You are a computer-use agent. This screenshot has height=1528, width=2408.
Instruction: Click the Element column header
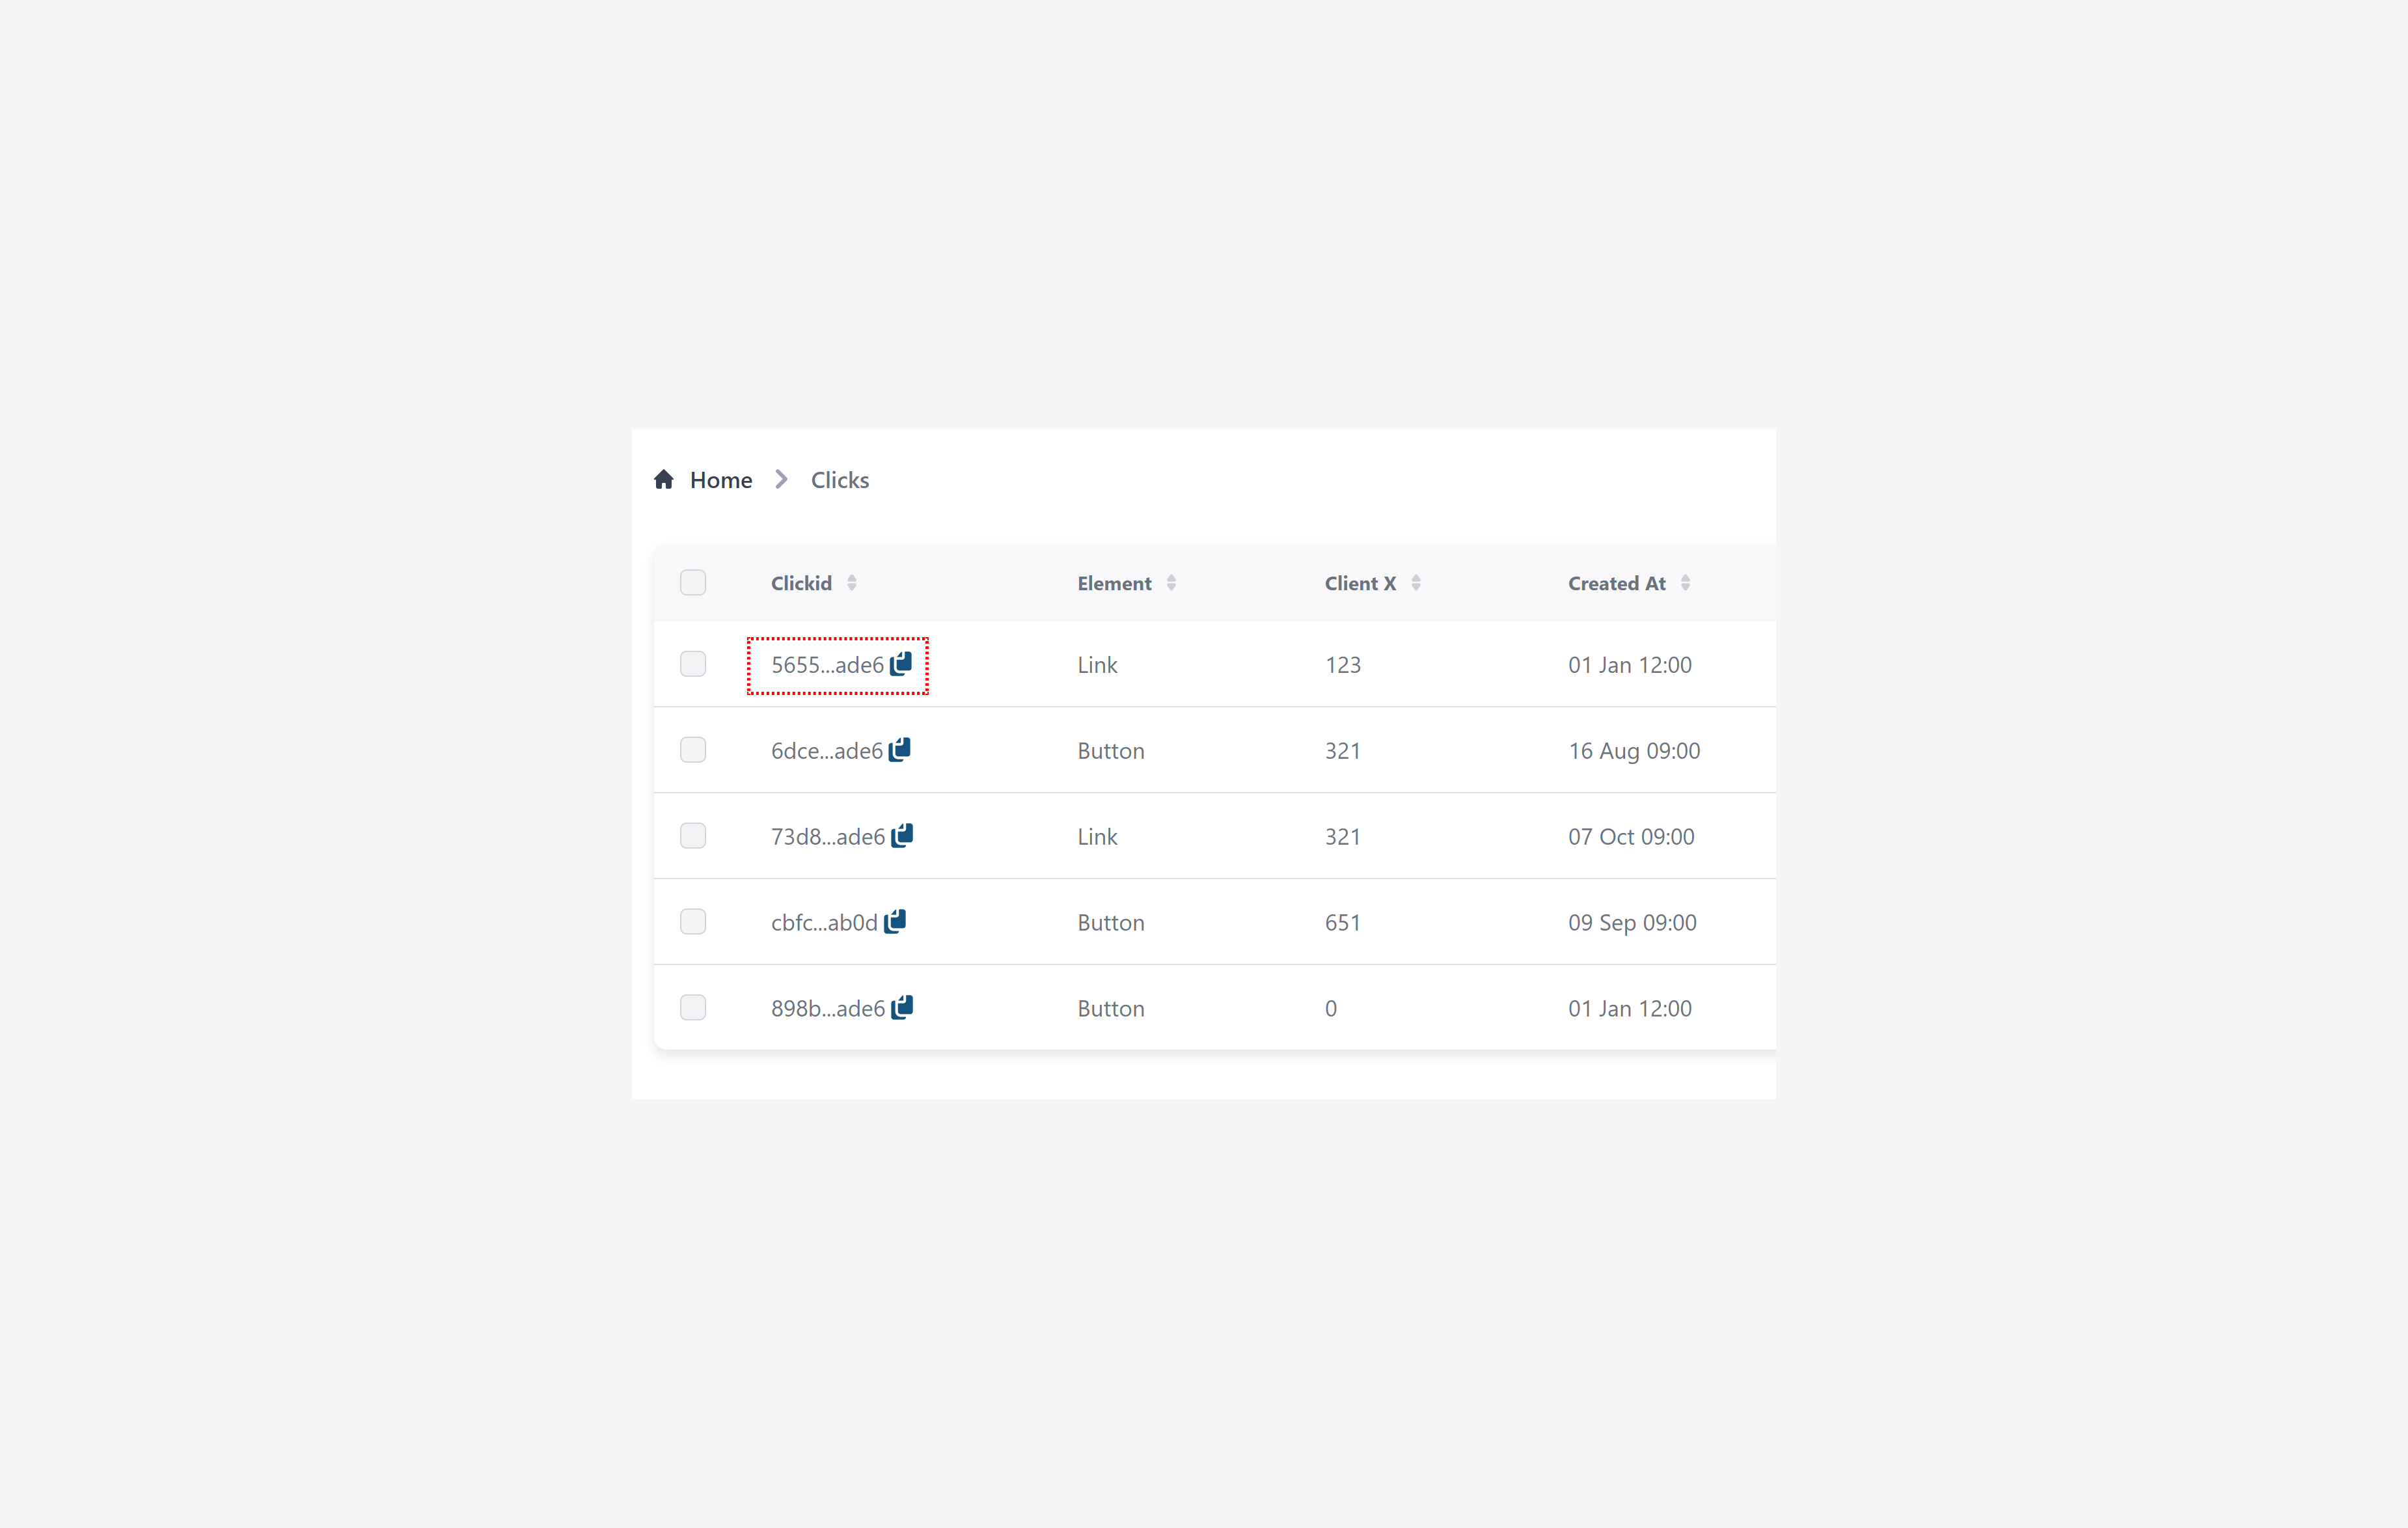point(1114,583)
